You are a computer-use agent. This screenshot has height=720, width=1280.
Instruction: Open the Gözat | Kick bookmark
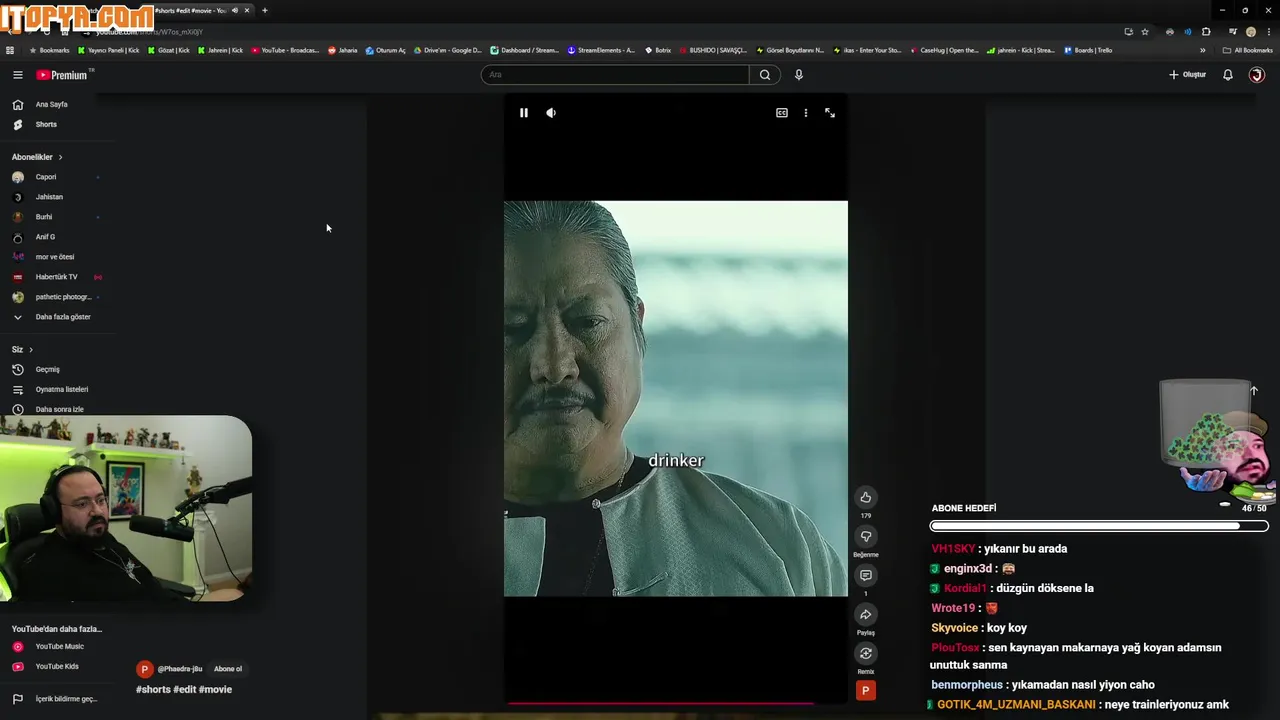pos(168,50)
